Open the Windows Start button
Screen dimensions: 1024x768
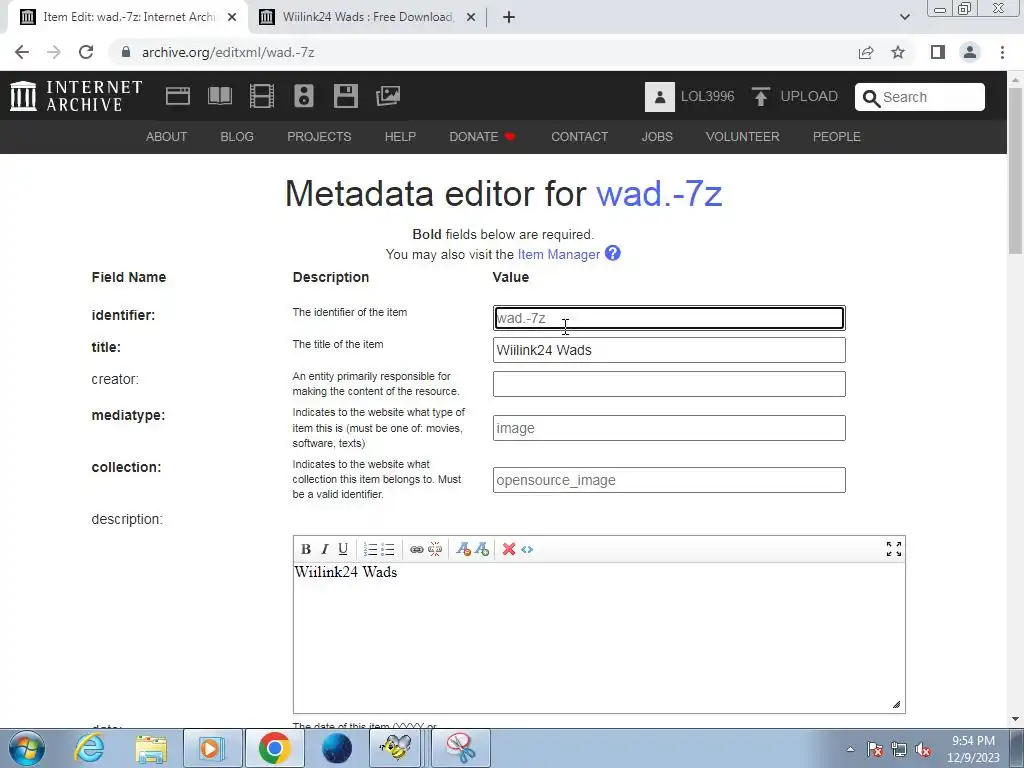(x=26, y=748)
